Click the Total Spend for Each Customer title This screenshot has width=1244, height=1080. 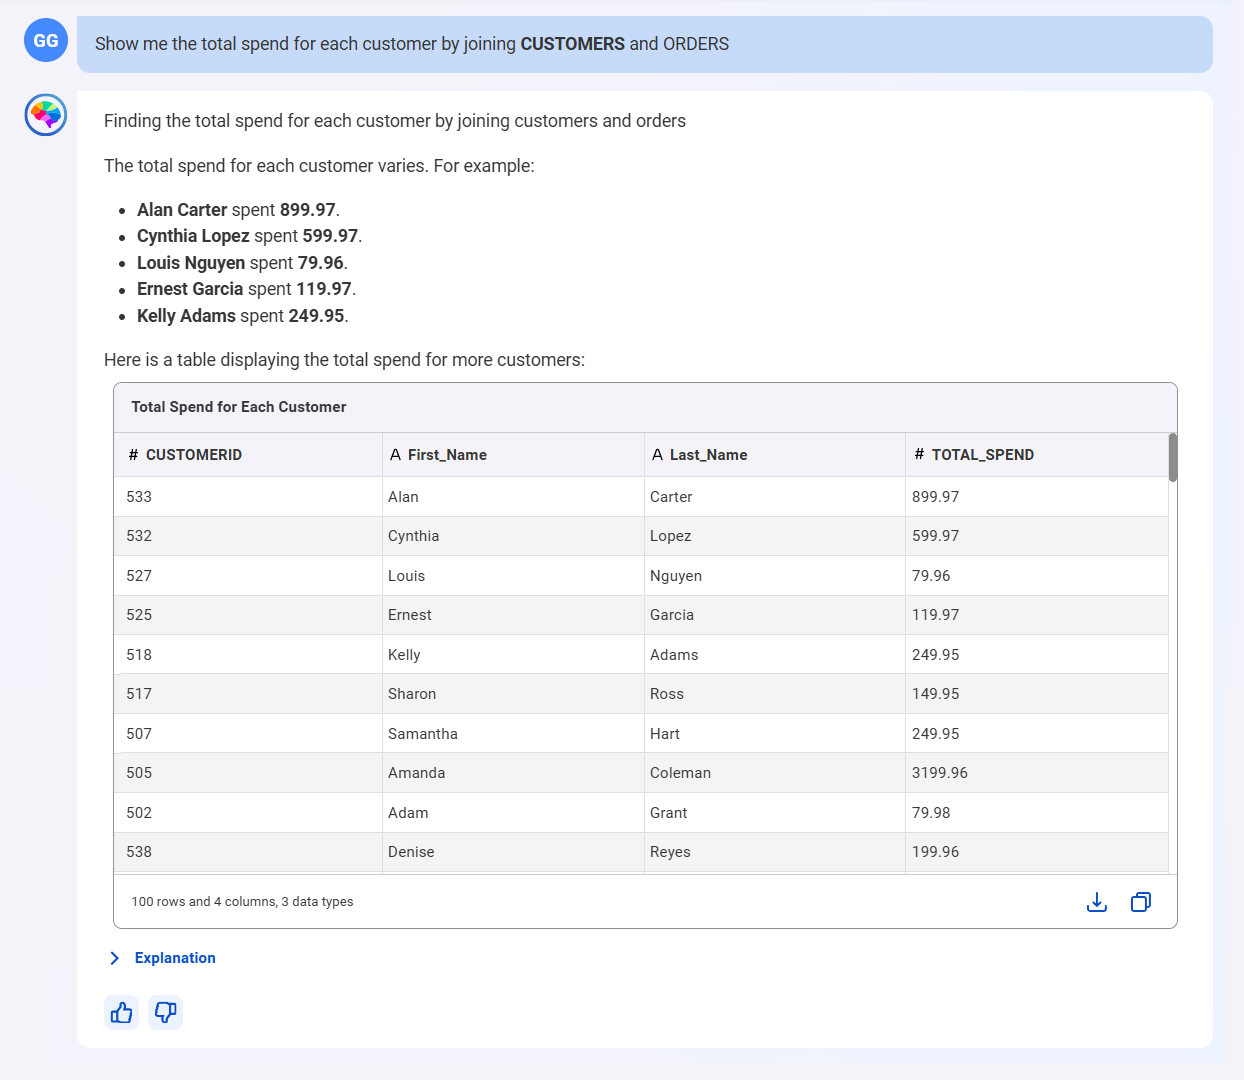click(x=239, y=407)
